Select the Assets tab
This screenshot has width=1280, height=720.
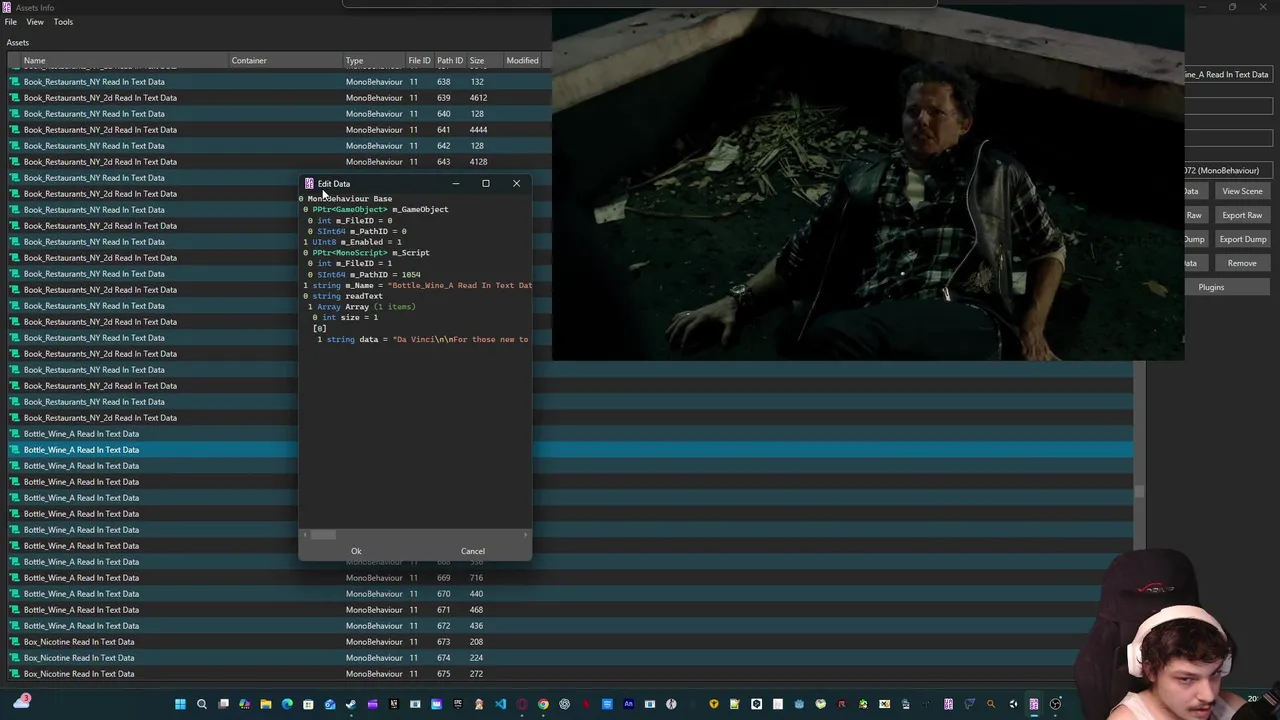pos(17,42)
